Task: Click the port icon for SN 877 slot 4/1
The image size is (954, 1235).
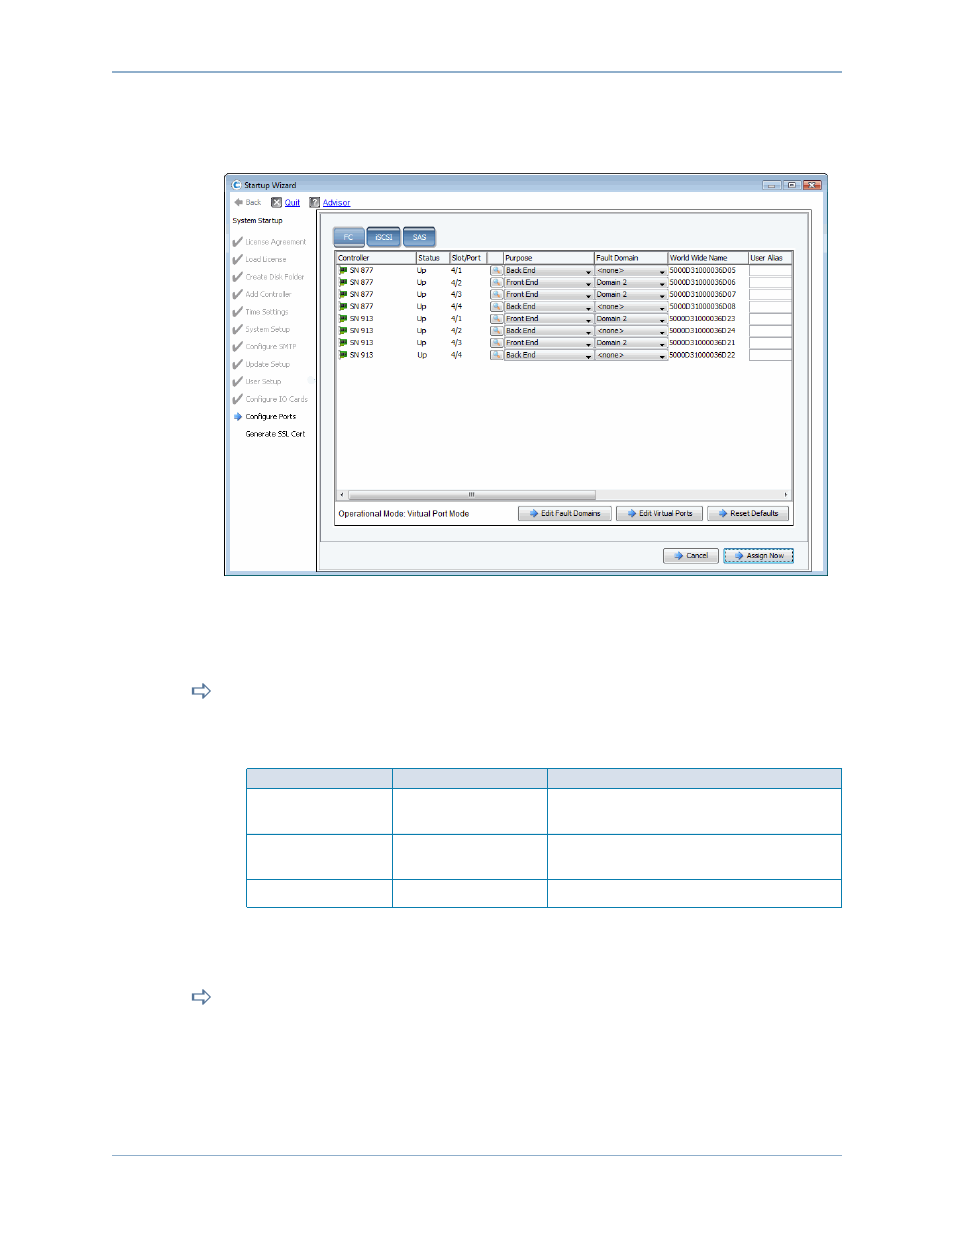Action: 343,270
